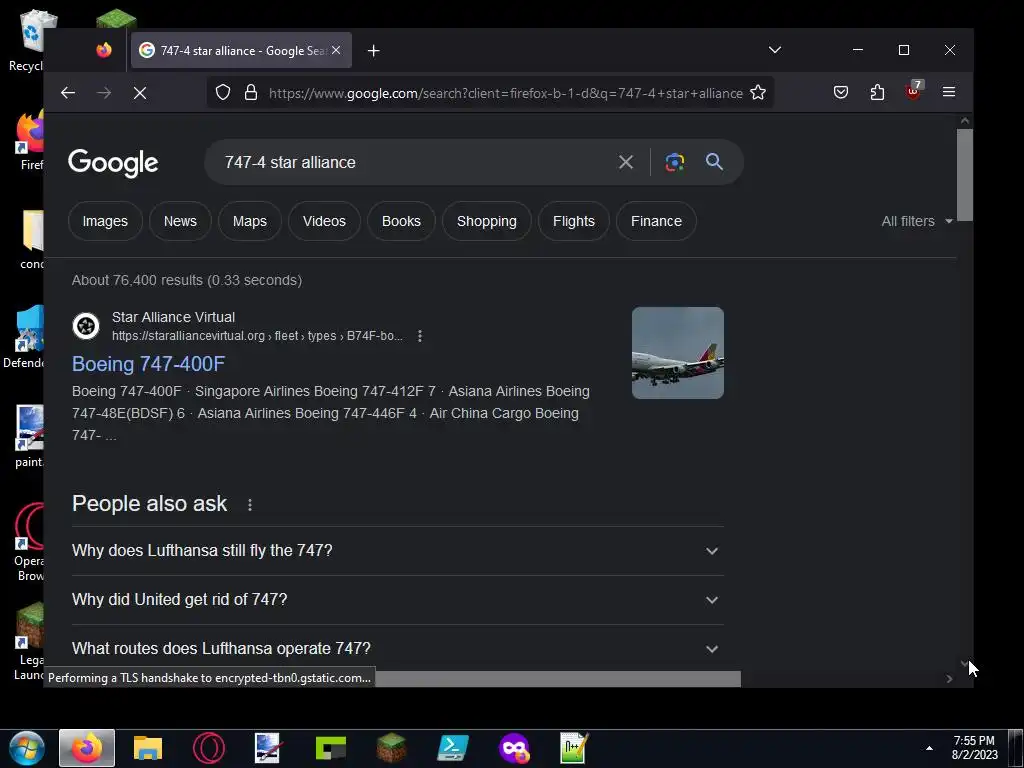
Task: Switch to the Flights filter
Action: tap(574, 221)
